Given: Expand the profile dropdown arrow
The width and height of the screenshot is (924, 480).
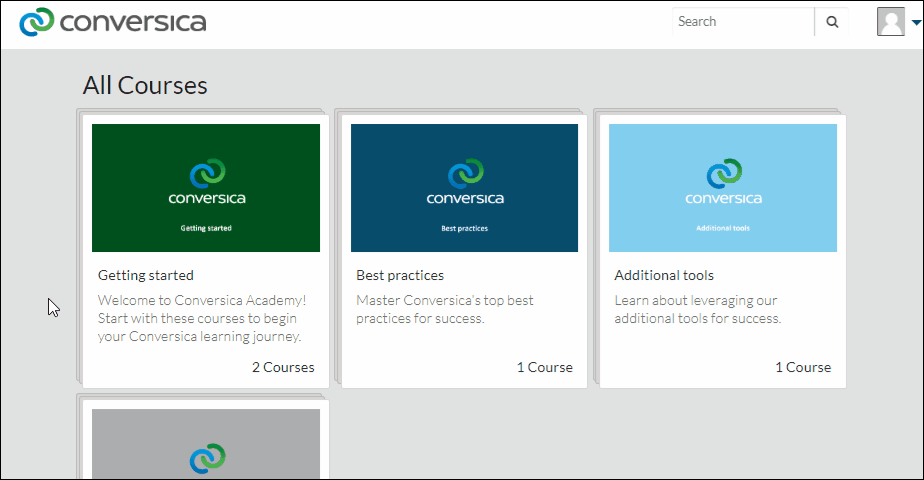Looking at the screenshot, I should pyautogui.click(x=916, y=22).
